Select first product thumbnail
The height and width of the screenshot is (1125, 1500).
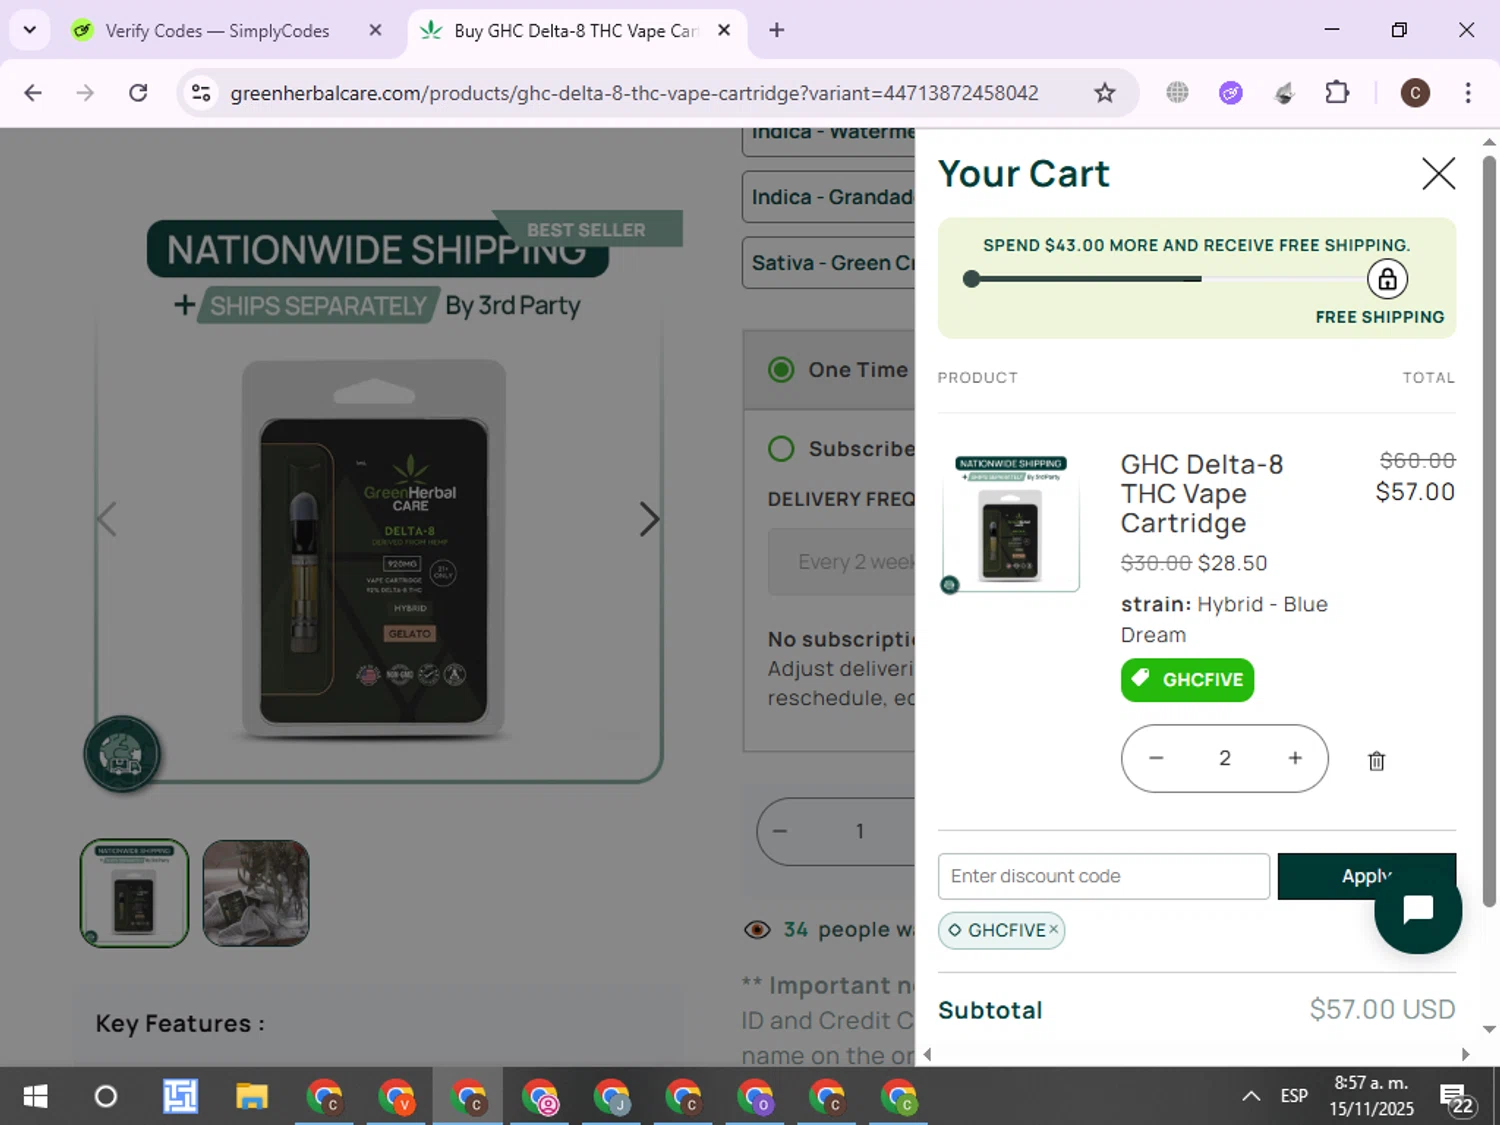[x=134, y=893]
